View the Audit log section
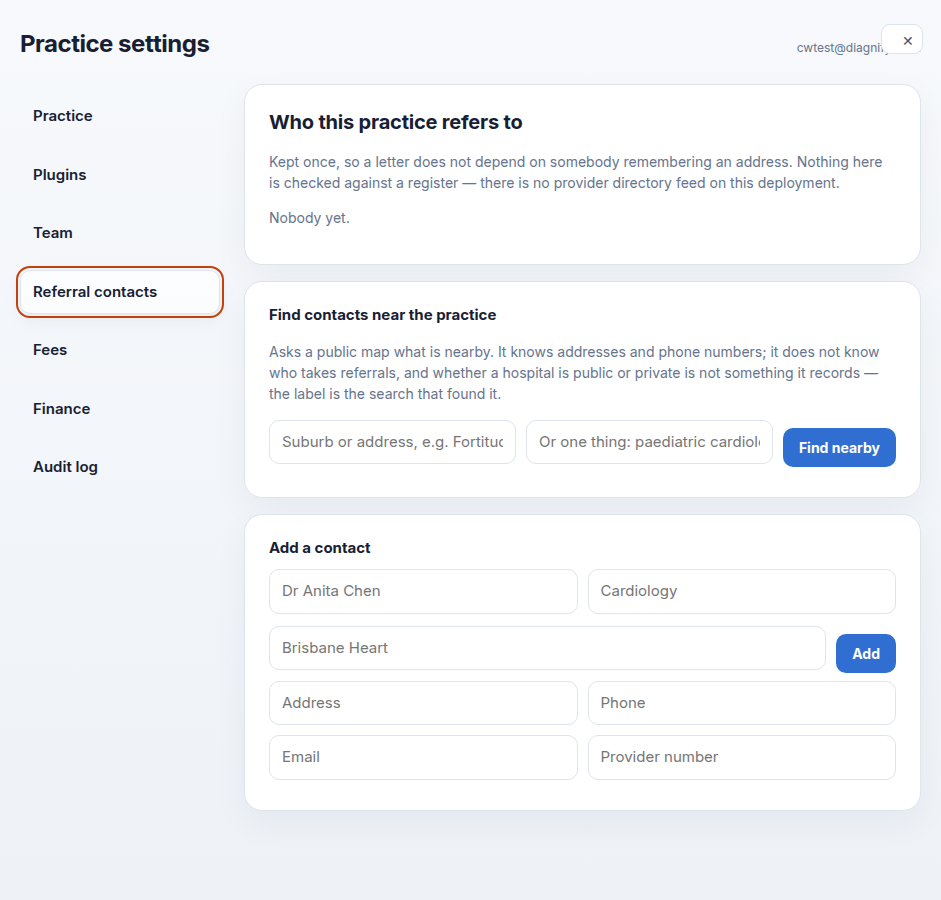Image resolution: width=941 pixels, height=900 pixels. click(x=120, y=467)
